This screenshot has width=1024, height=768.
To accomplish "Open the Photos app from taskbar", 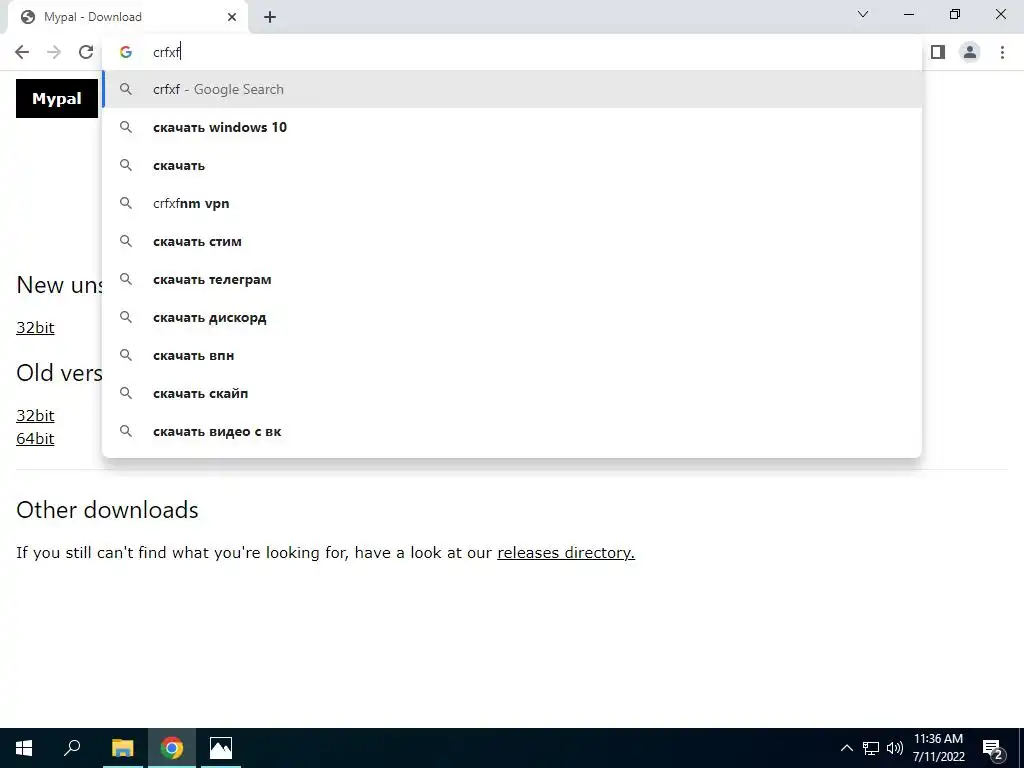I will [x=221, y=748].
